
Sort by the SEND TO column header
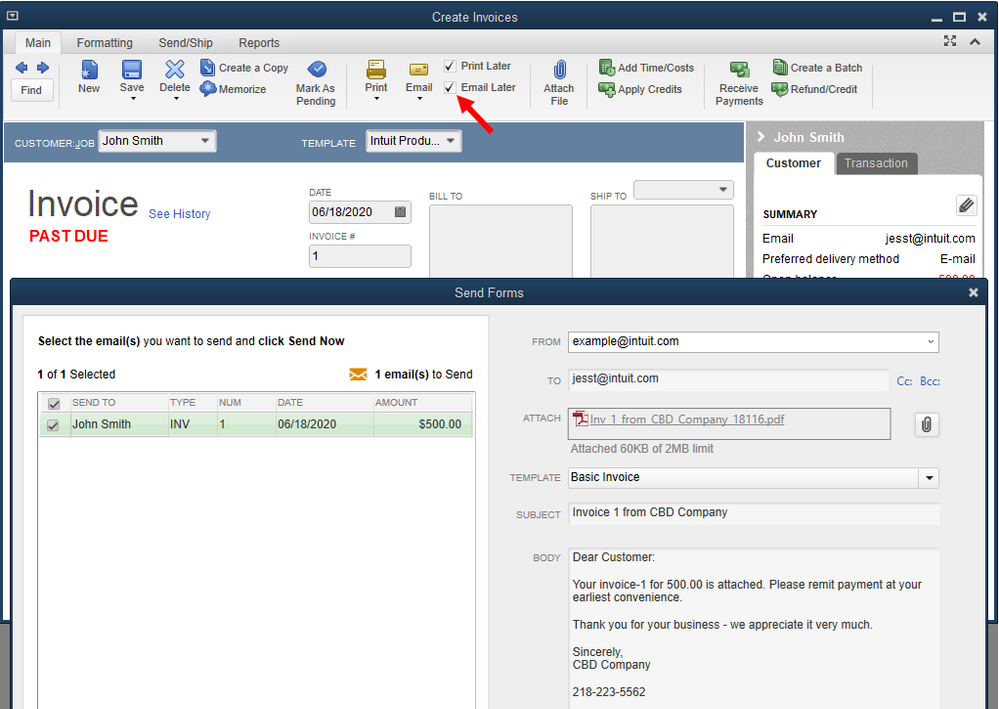point(119,403)
